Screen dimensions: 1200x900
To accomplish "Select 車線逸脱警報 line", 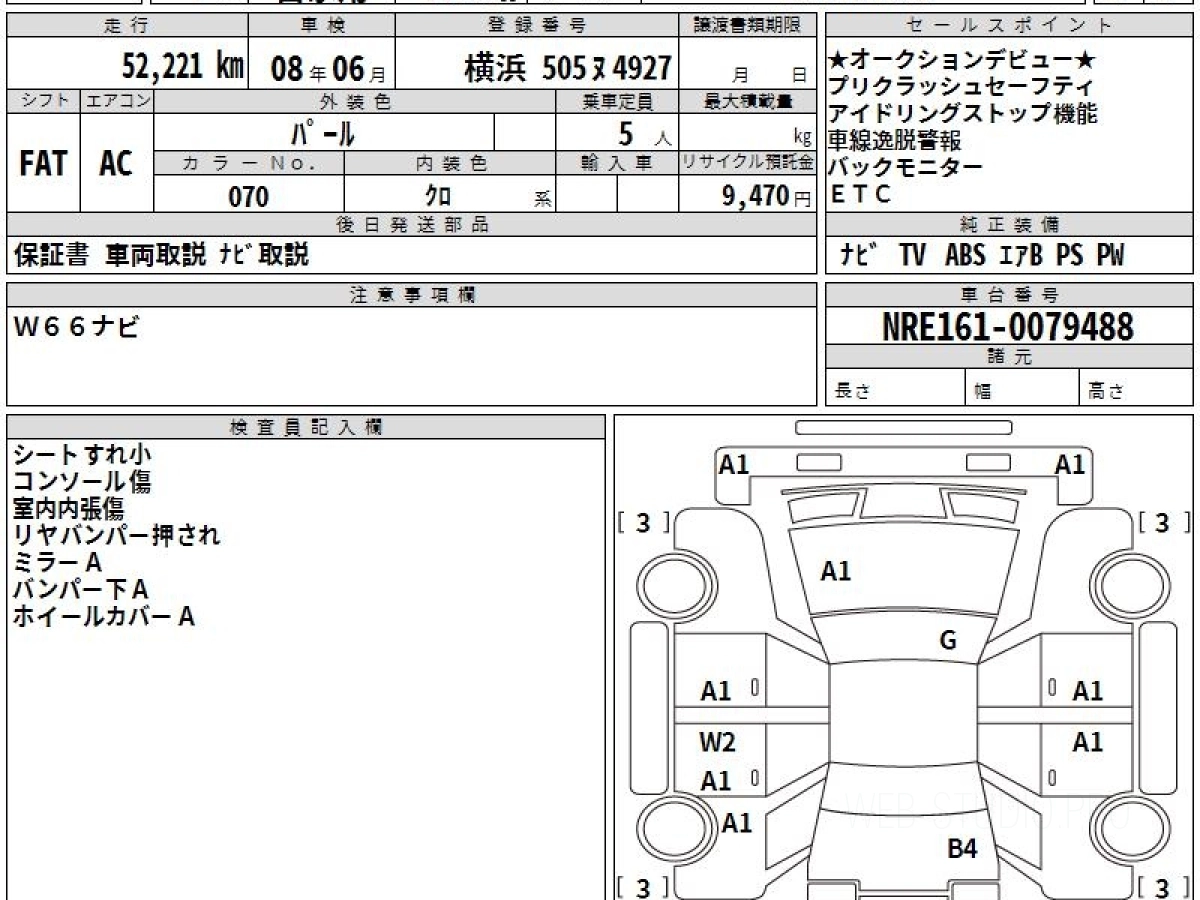I will tap(895, 141).
